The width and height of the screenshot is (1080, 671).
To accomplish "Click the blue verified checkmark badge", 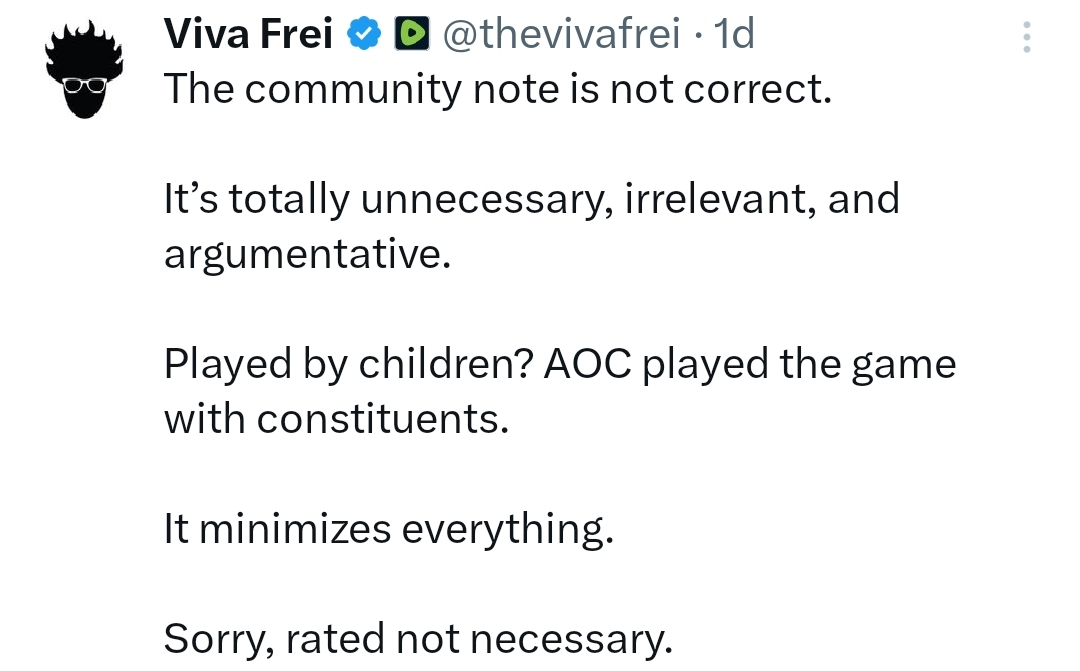I will click(x=365, y=36).
